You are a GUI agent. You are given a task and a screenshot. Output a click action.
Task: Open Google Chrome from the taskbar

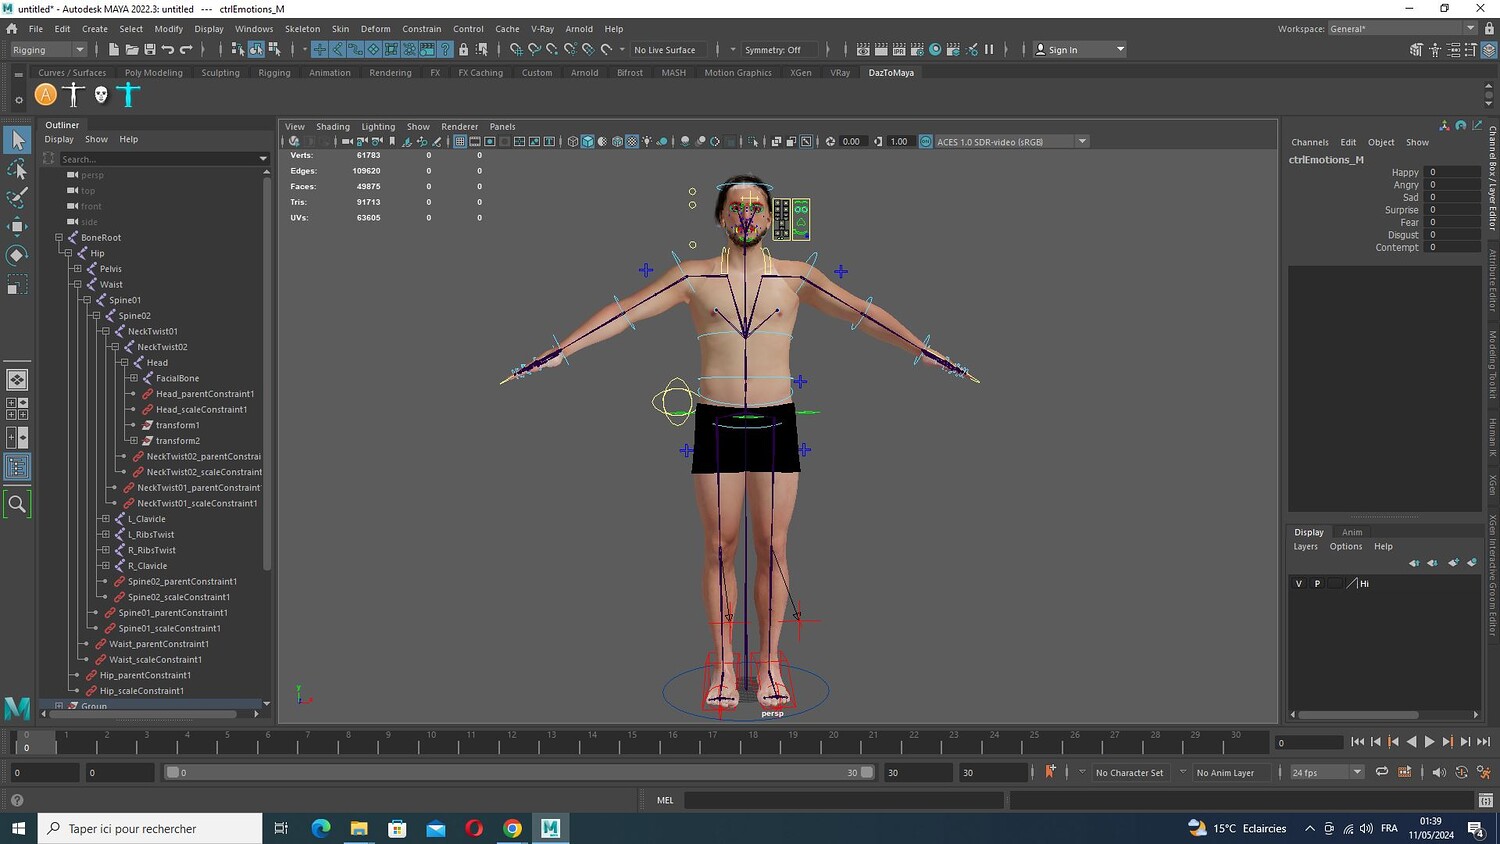tap(512, 828)
